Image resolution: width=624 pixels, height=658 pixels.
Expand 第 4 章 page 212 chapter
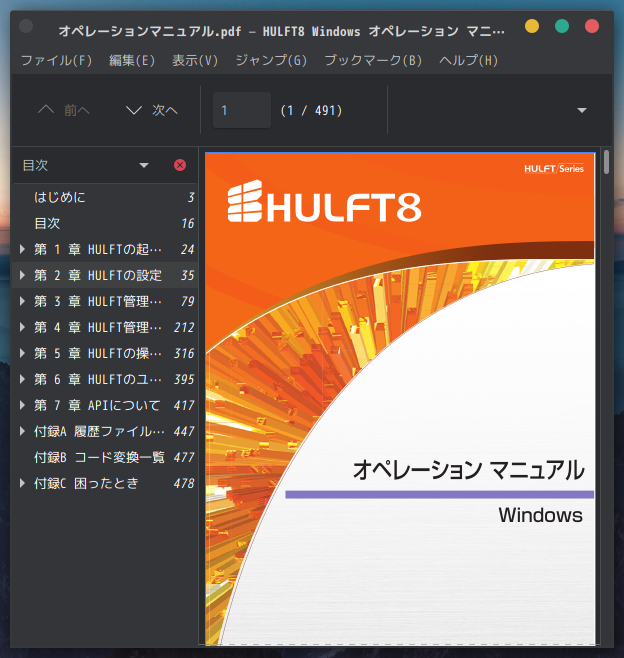point(22,327)
